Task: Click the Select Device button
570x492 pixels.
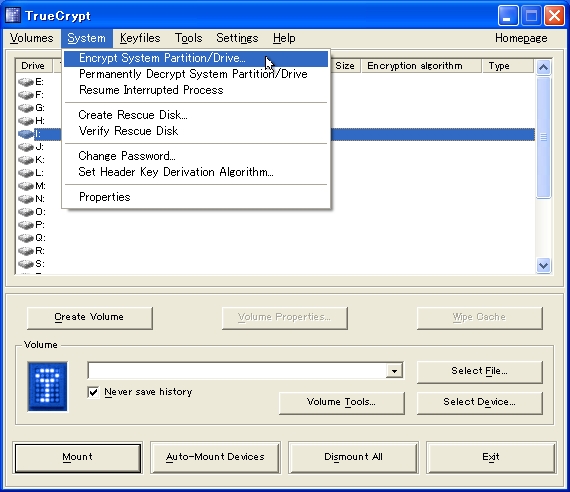Action: pos(479,402)
